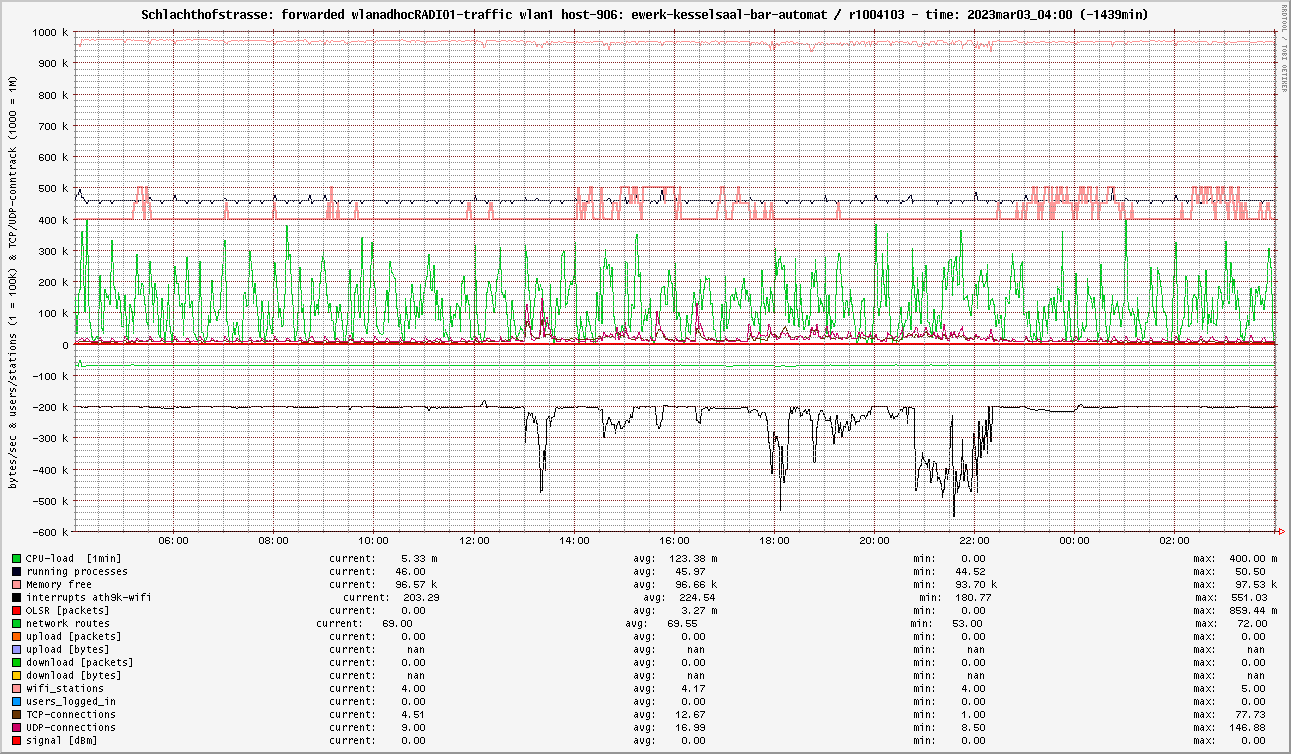Click the 'Memory free' legend label

coord(59,584)
